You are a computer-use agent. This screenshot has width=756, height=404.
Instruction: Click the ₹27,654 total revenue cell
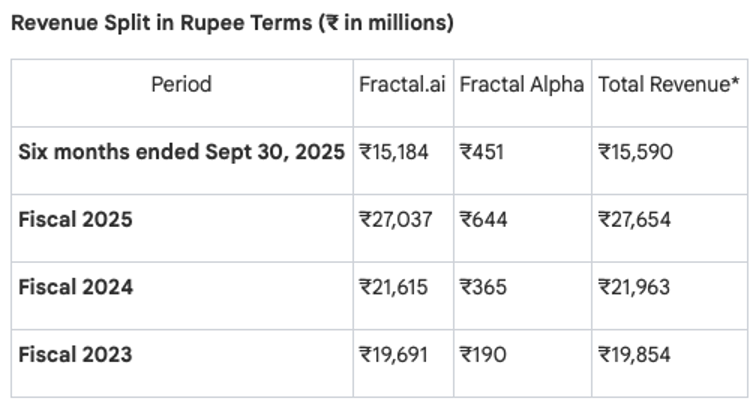[x=635, y=219]
